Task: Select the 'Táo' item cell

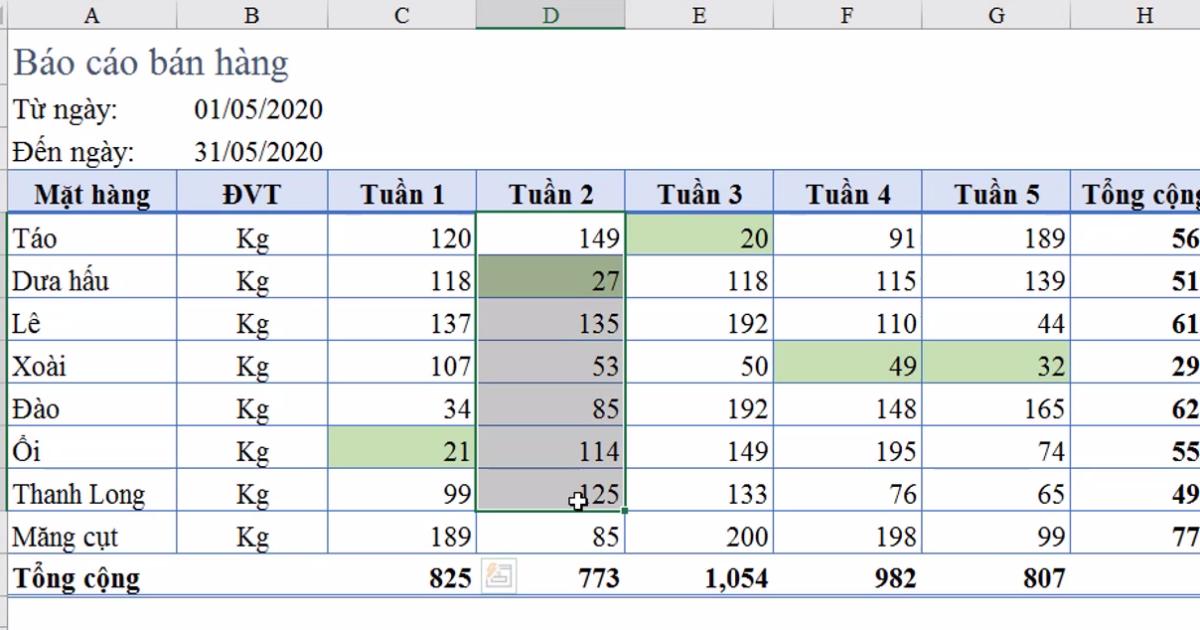Action: 92,236
